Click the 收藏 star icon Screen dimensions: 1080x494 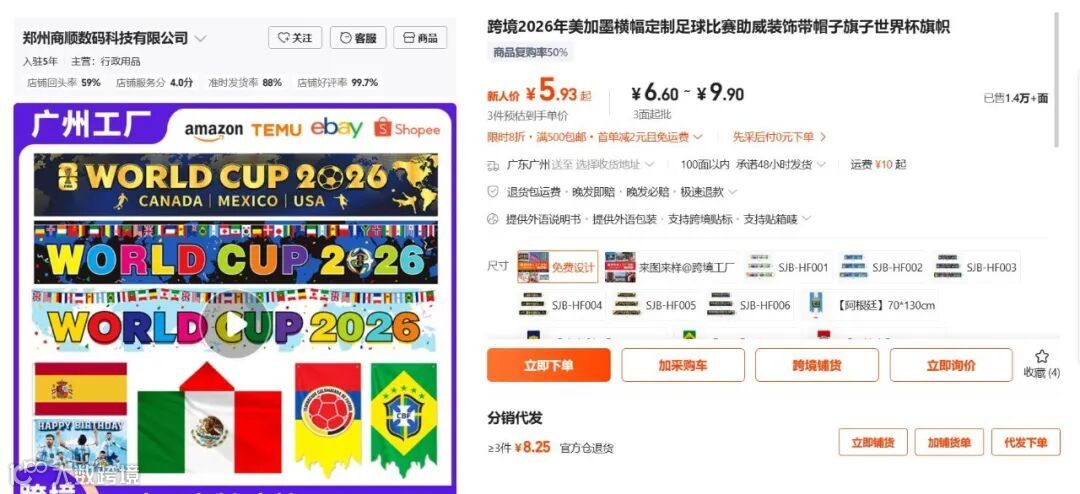click(x=1041, y=357)
